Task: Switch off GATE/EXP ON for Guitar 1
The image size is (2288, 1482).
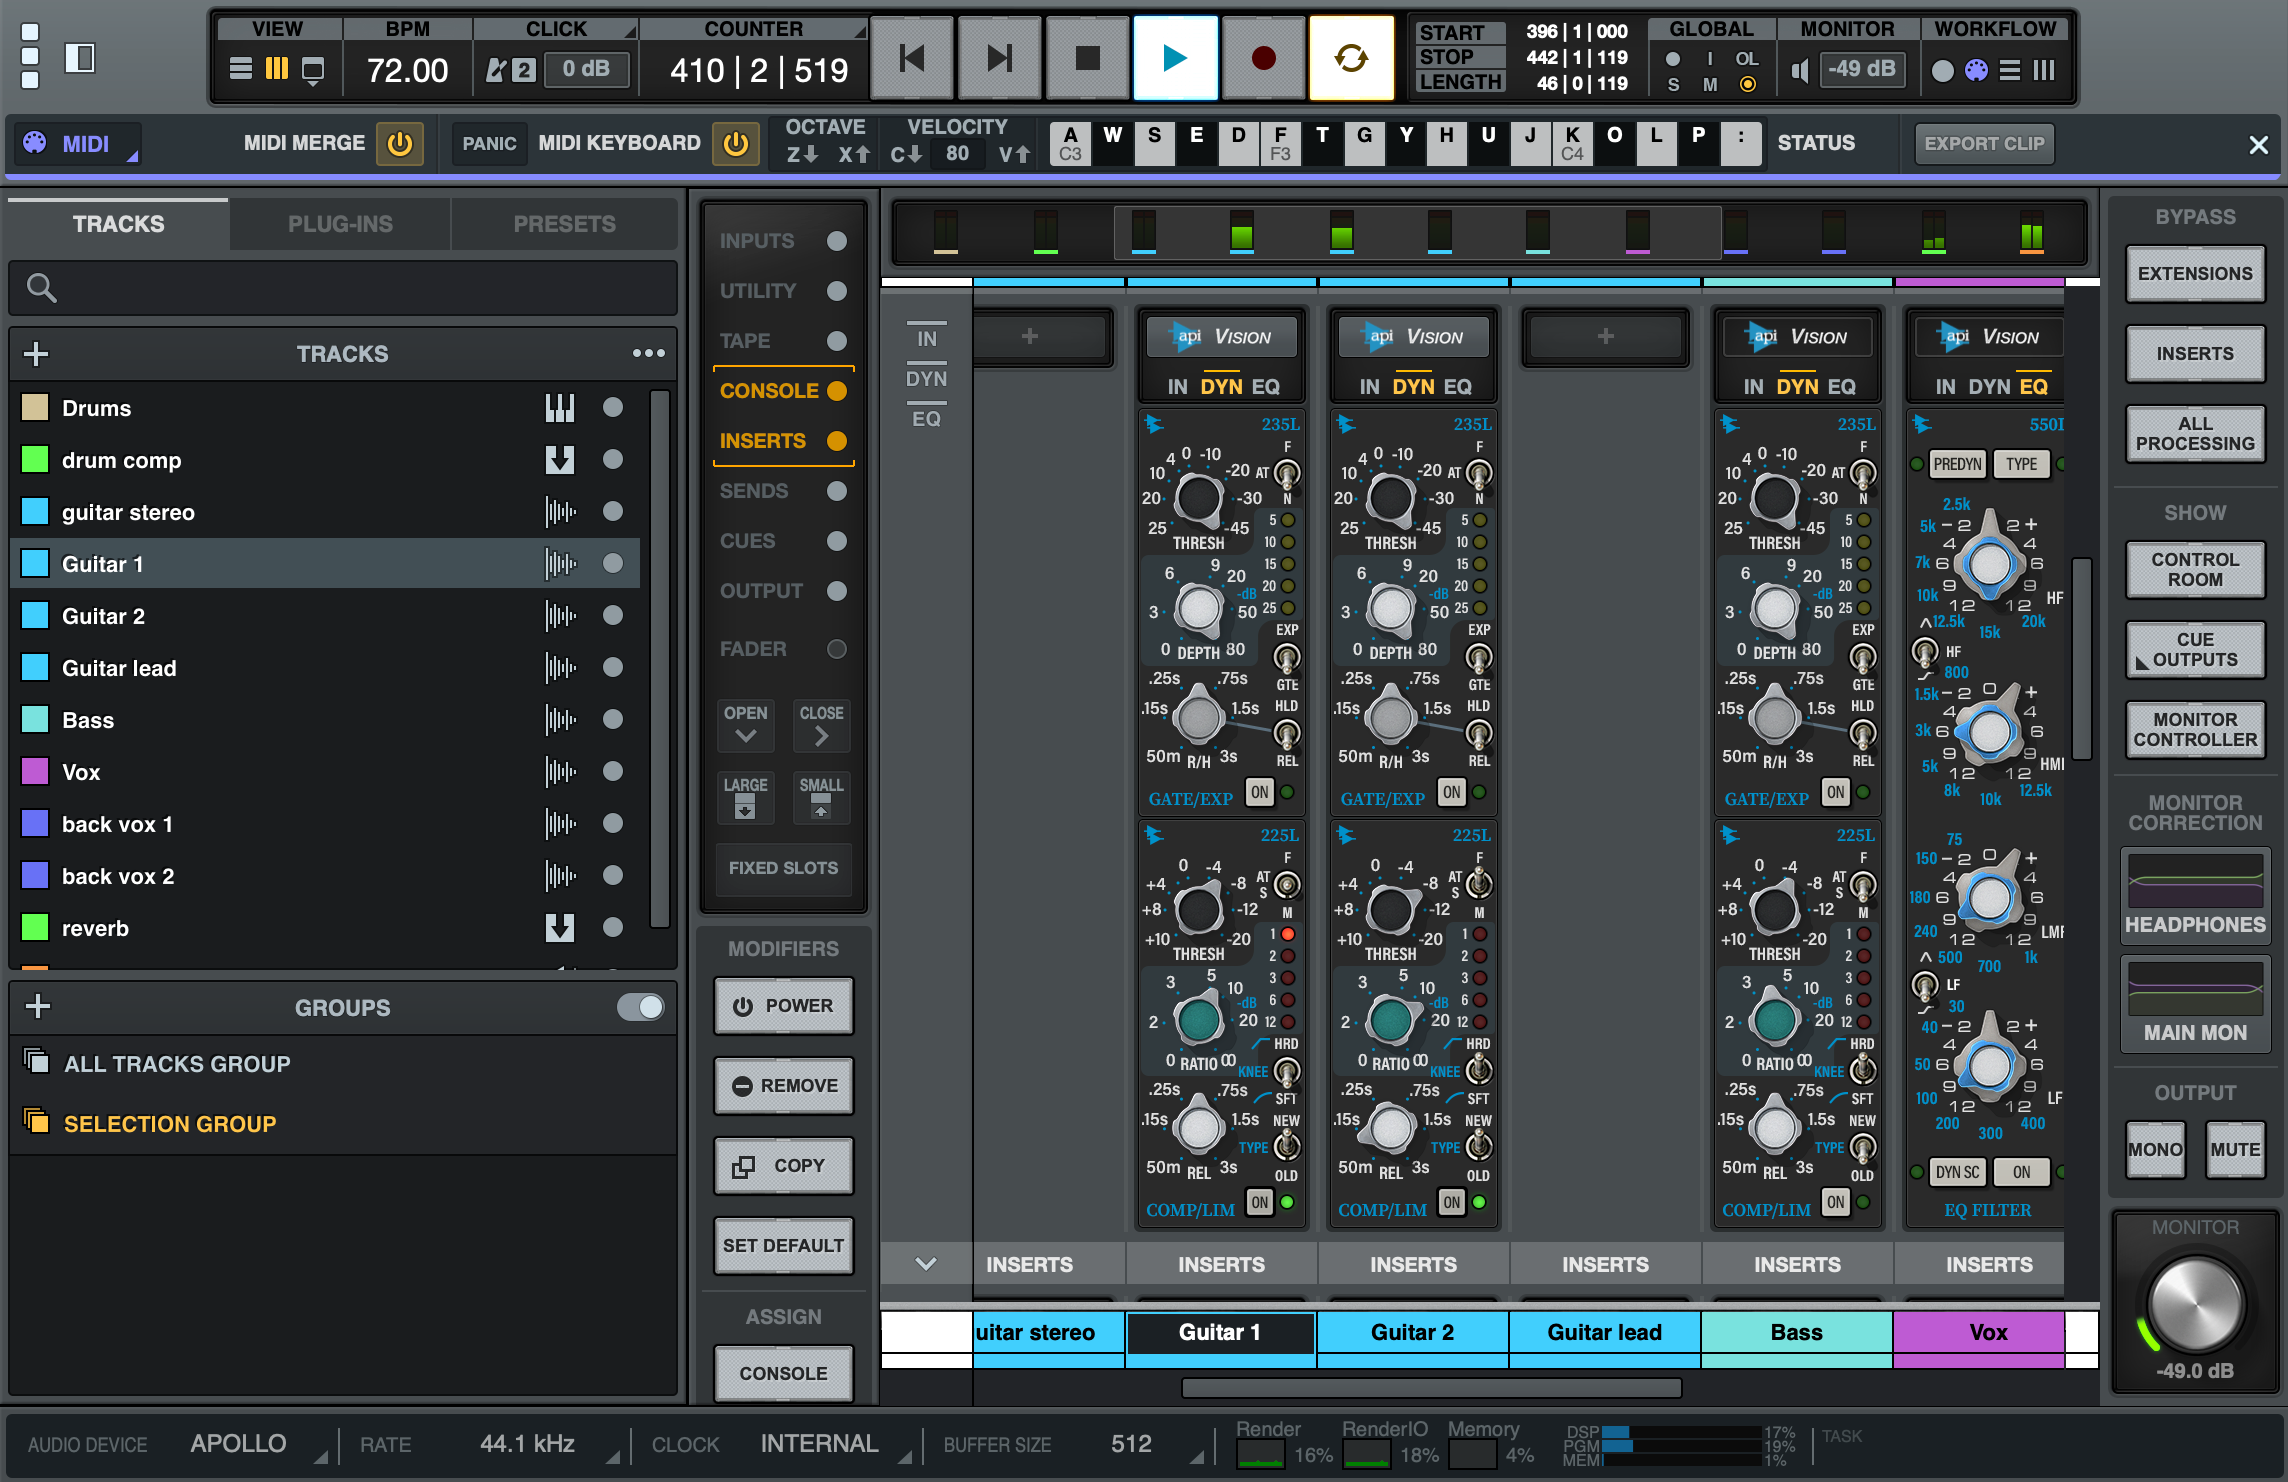Action: [x=1258, y=792]
